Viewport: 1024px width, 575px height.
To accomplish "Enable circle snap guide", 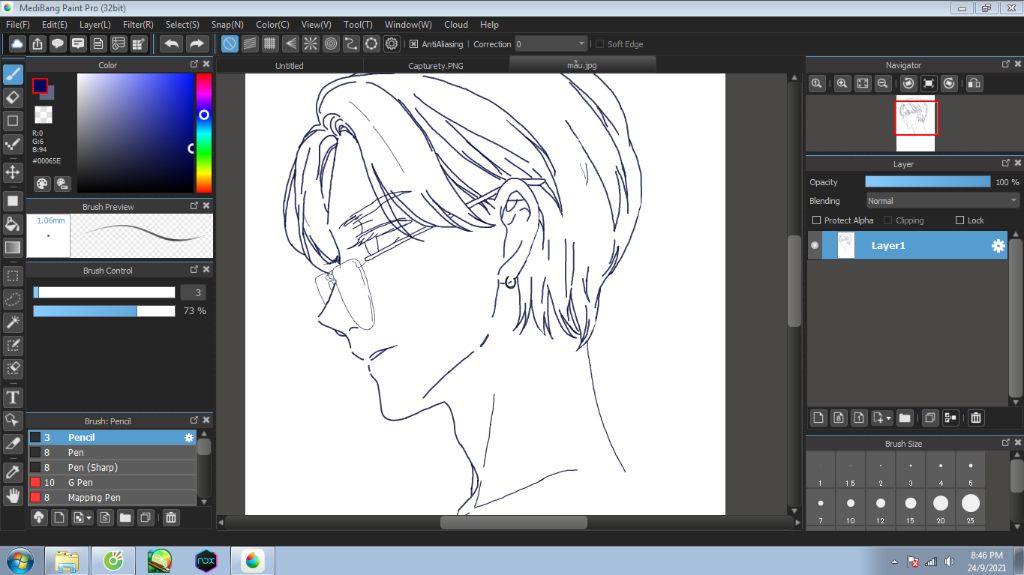I will pos(330,44).
